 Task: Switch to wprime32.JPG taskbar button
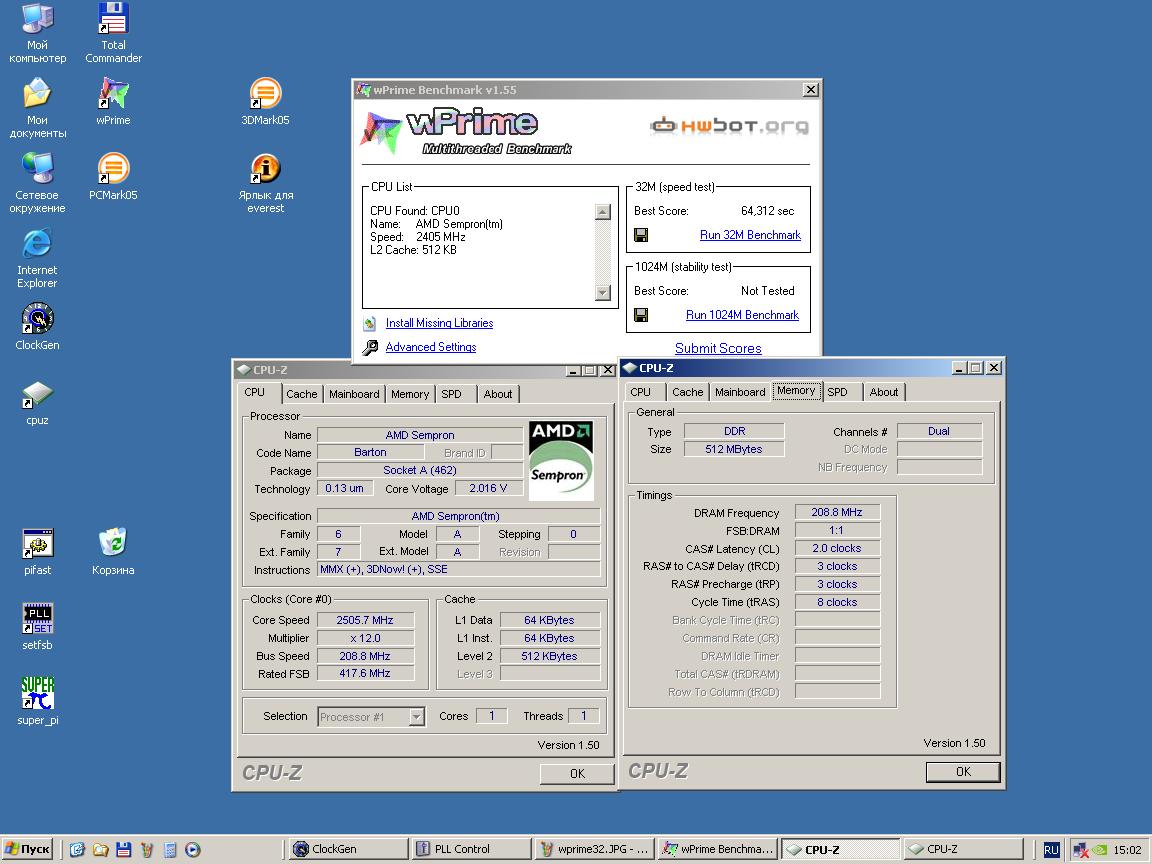click(x=594, y=849)
